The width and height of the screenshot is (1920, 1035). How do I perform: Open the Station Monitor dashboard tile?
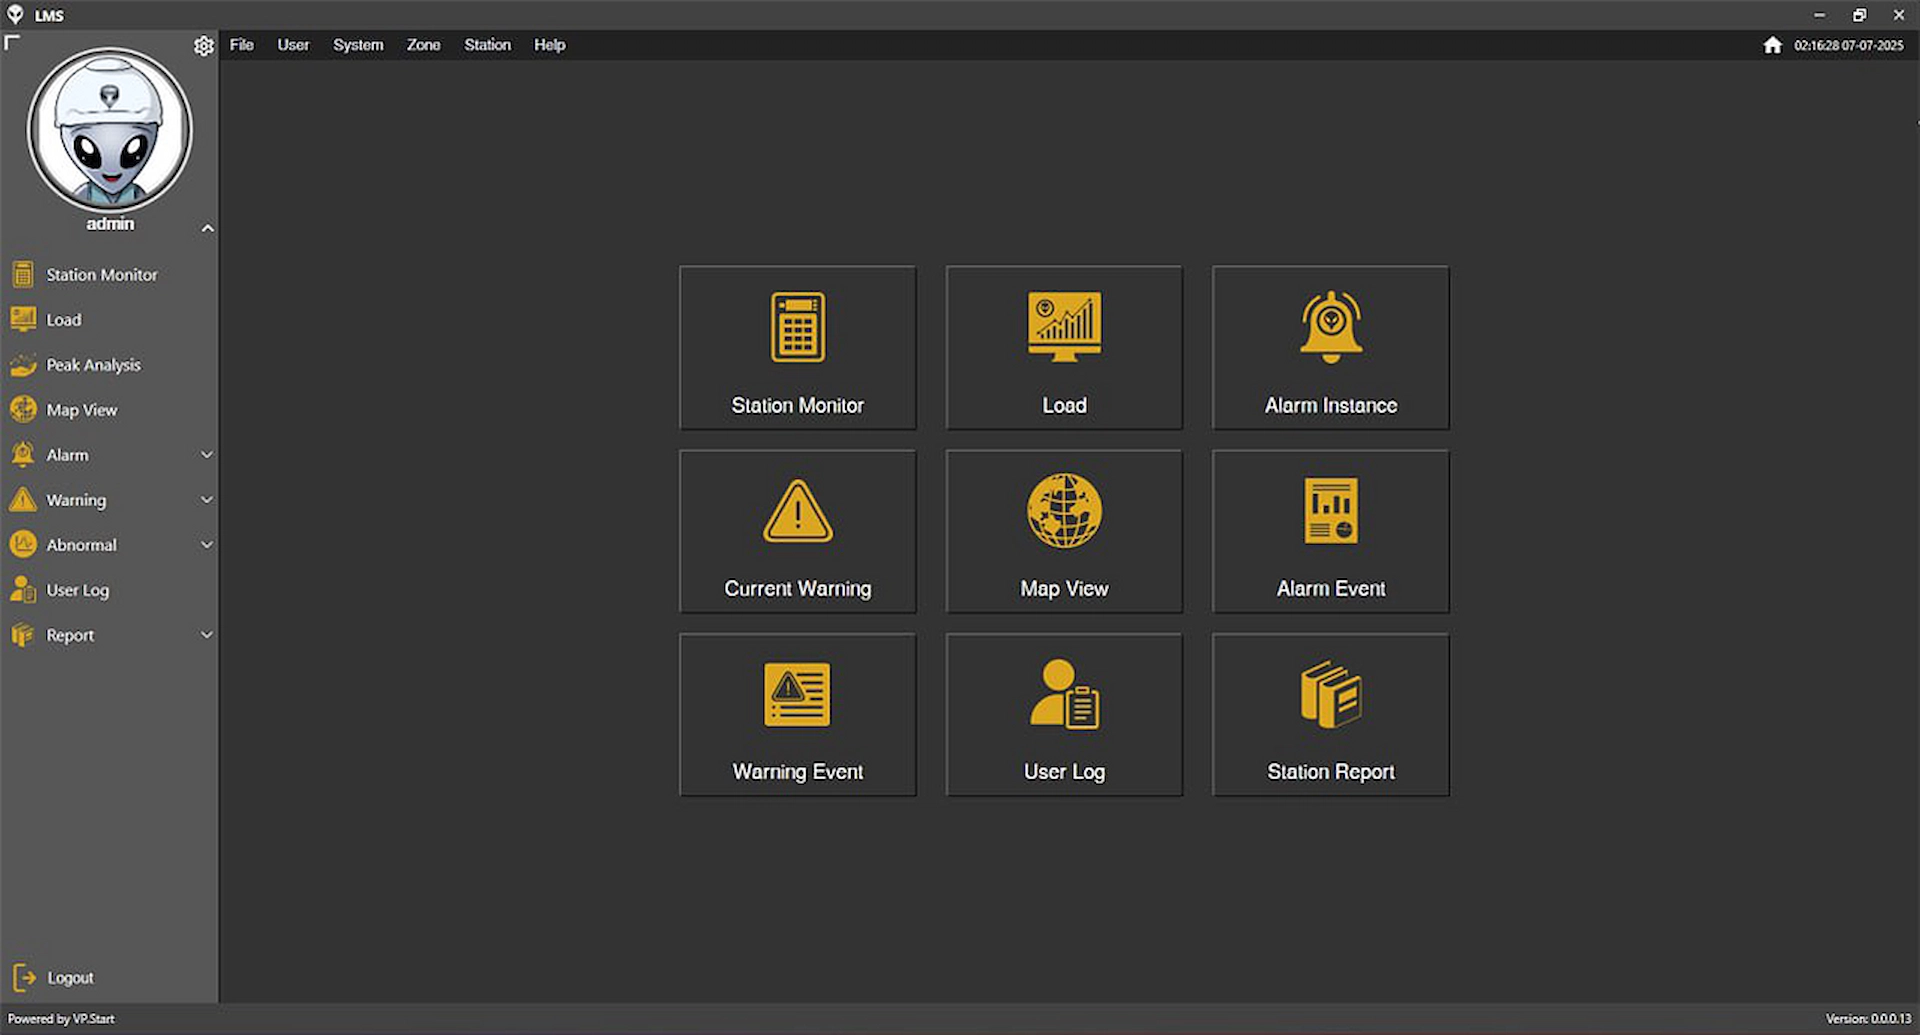(x=797, y=348)
